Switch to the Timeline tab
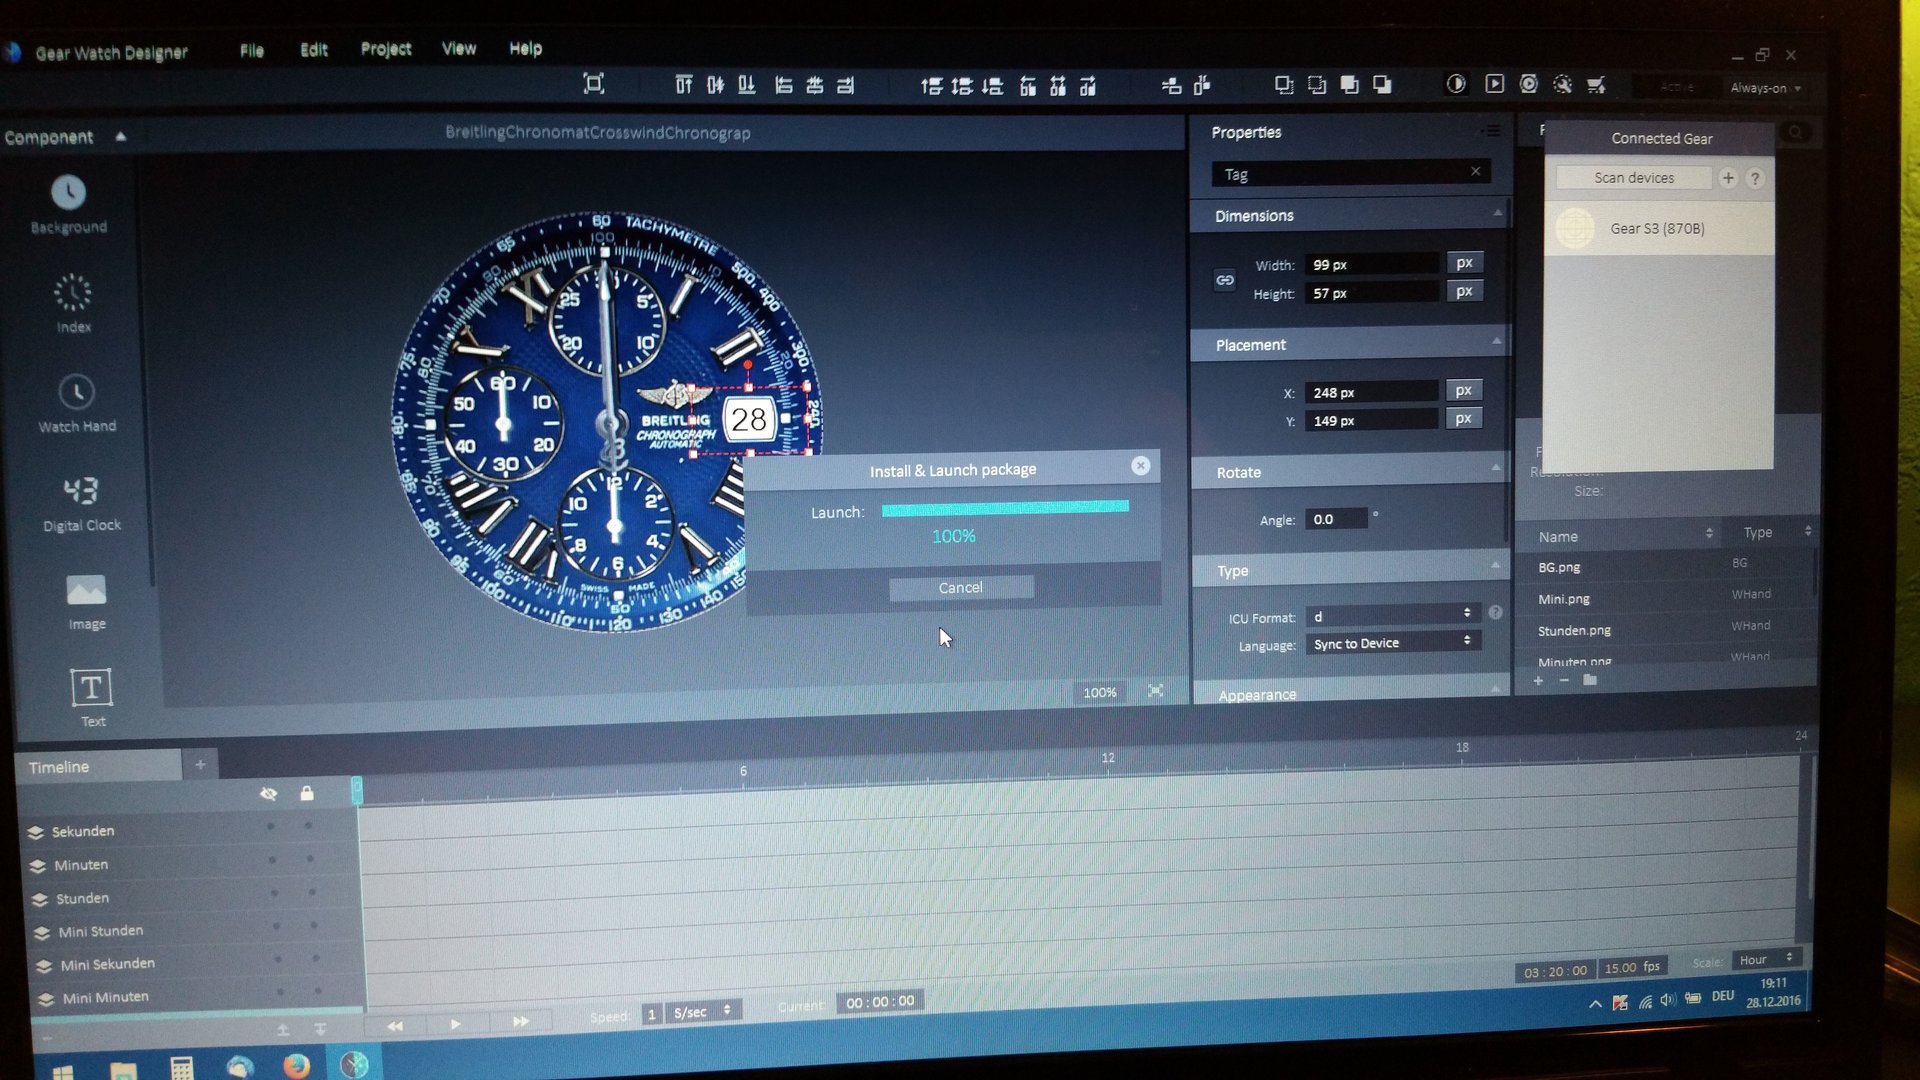1920x1080 pixels. tap(97, 766)
